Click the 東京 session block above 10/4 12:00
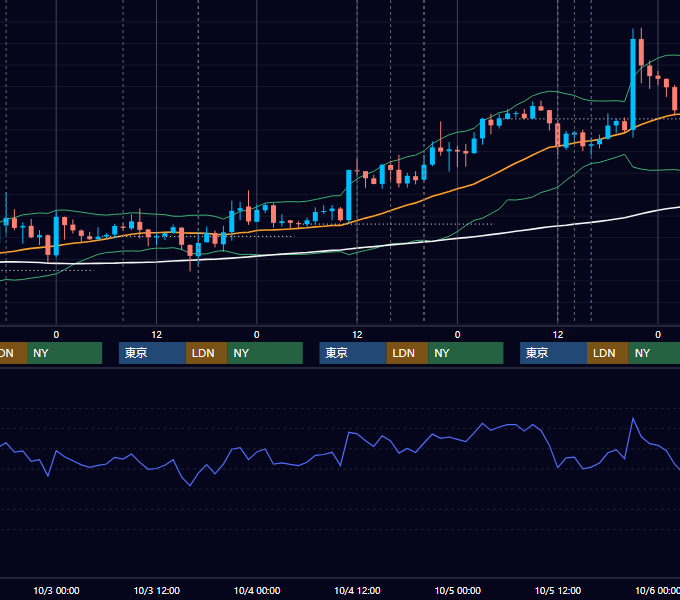The image size is (680, 600). pyautogui.click(x=353, y=353)
